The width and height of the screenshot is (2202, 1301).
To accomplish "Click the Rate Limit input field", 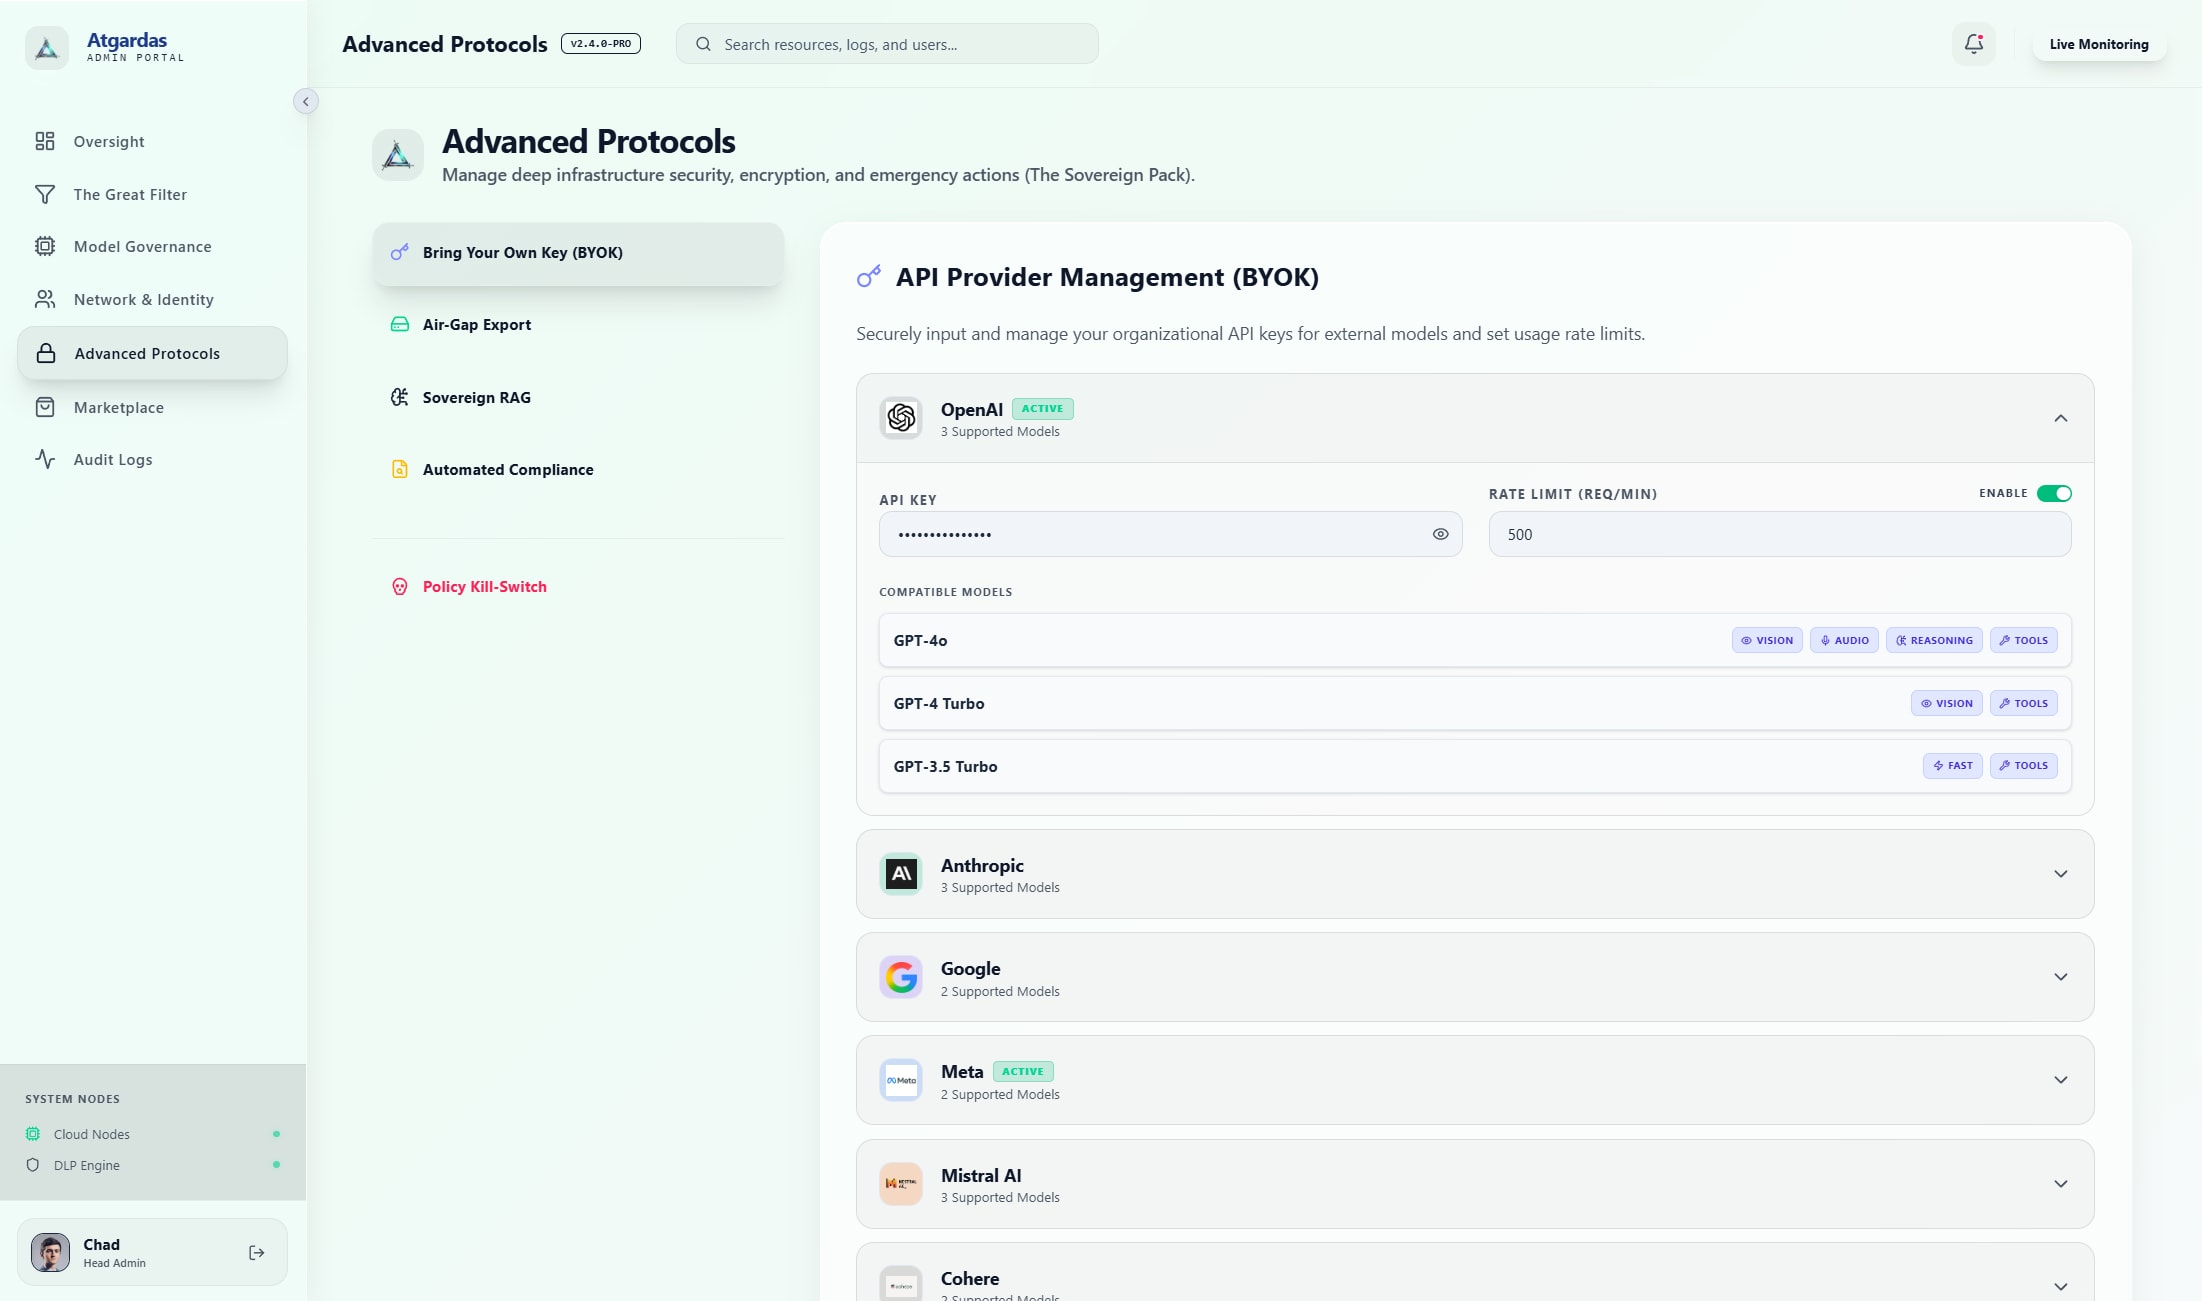I will 1779,534.
